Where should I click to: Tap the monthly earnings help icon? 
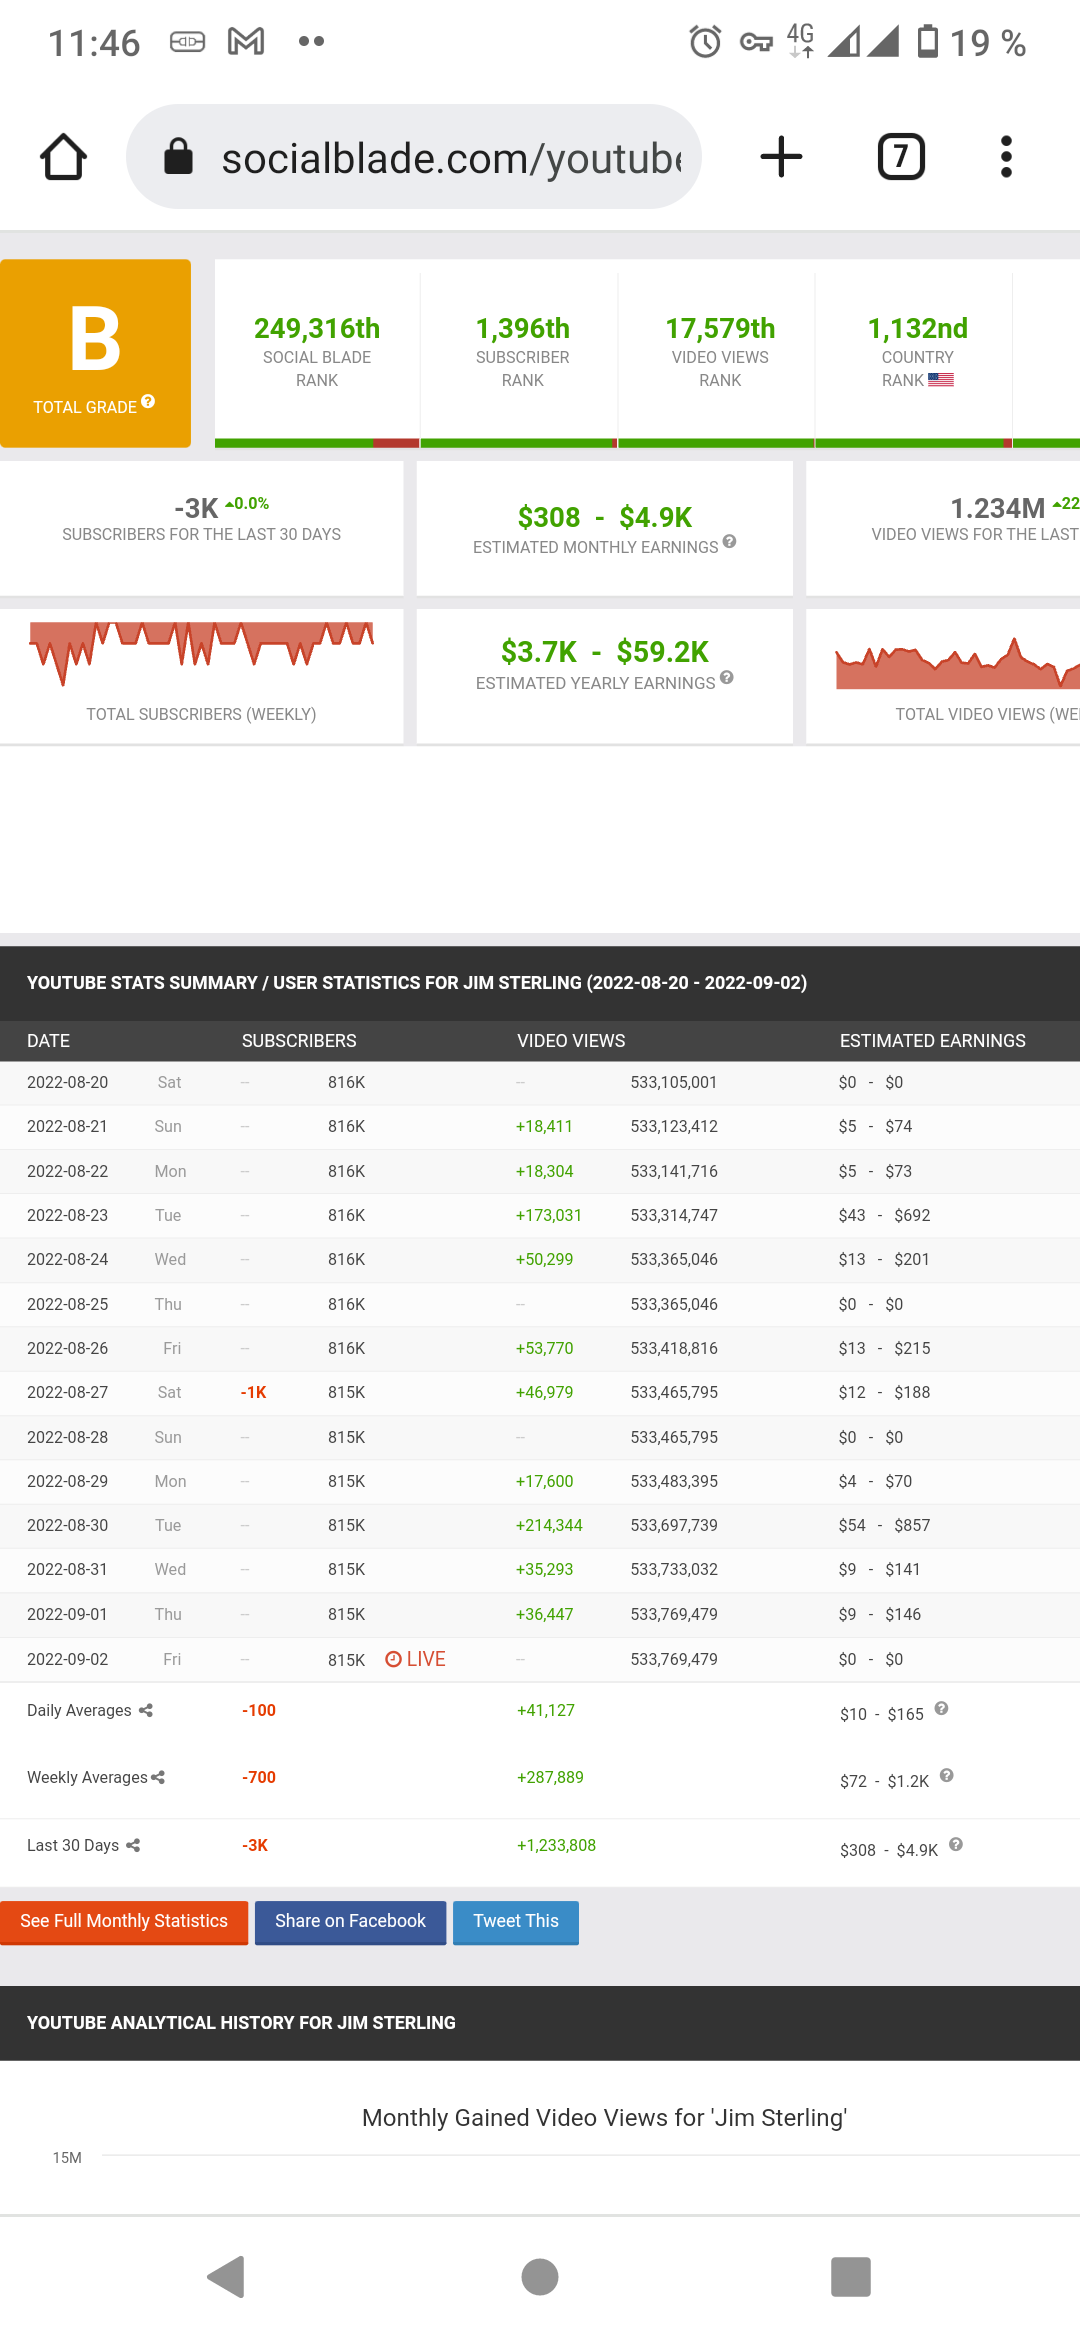(730, 541)
